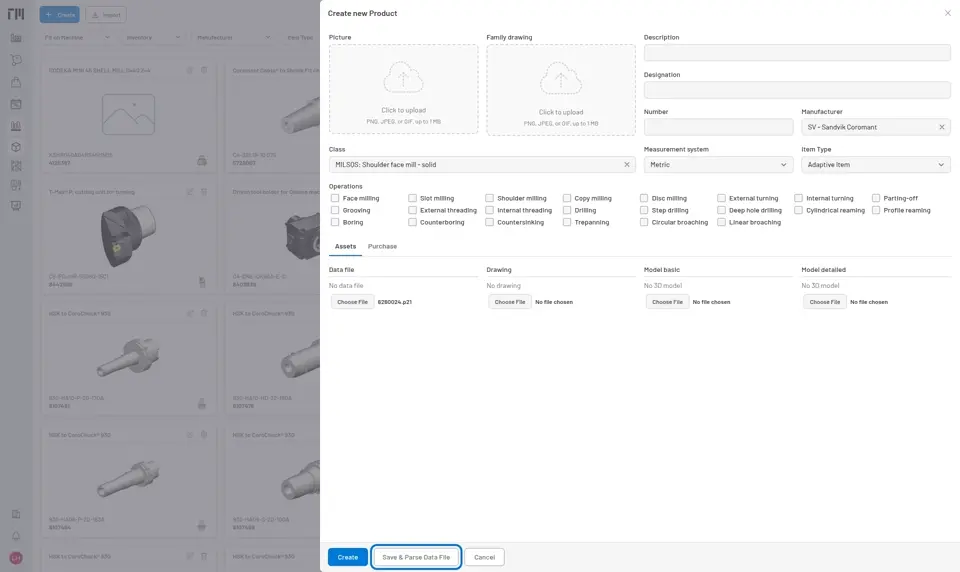Open the presentation board sidebar icon
Image resolution: width=960 pixels, height=572 pixels.
16,206
